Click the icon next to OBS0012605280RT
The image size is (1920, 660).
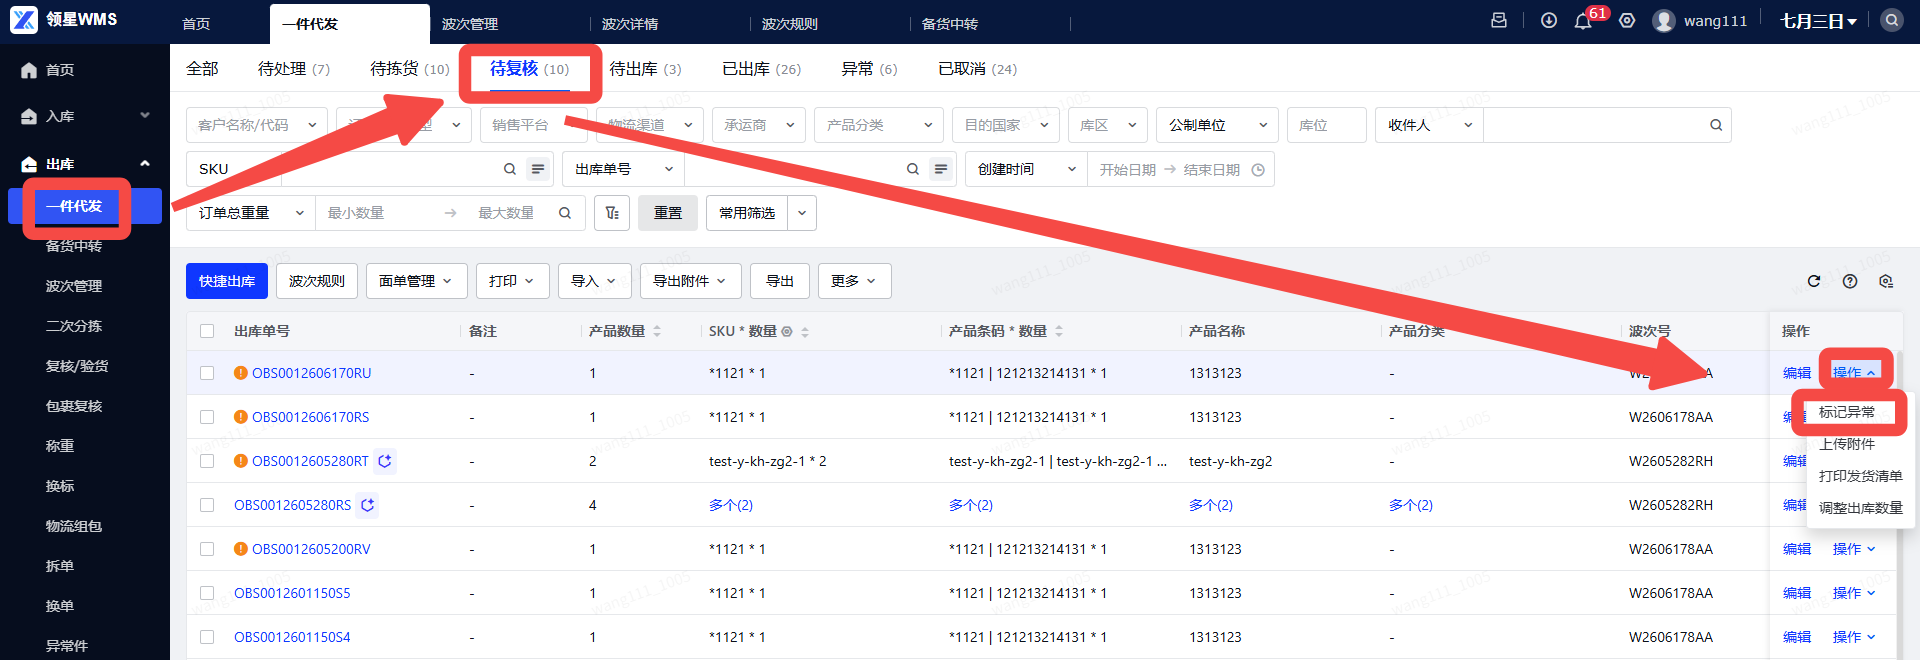[385, 461]
